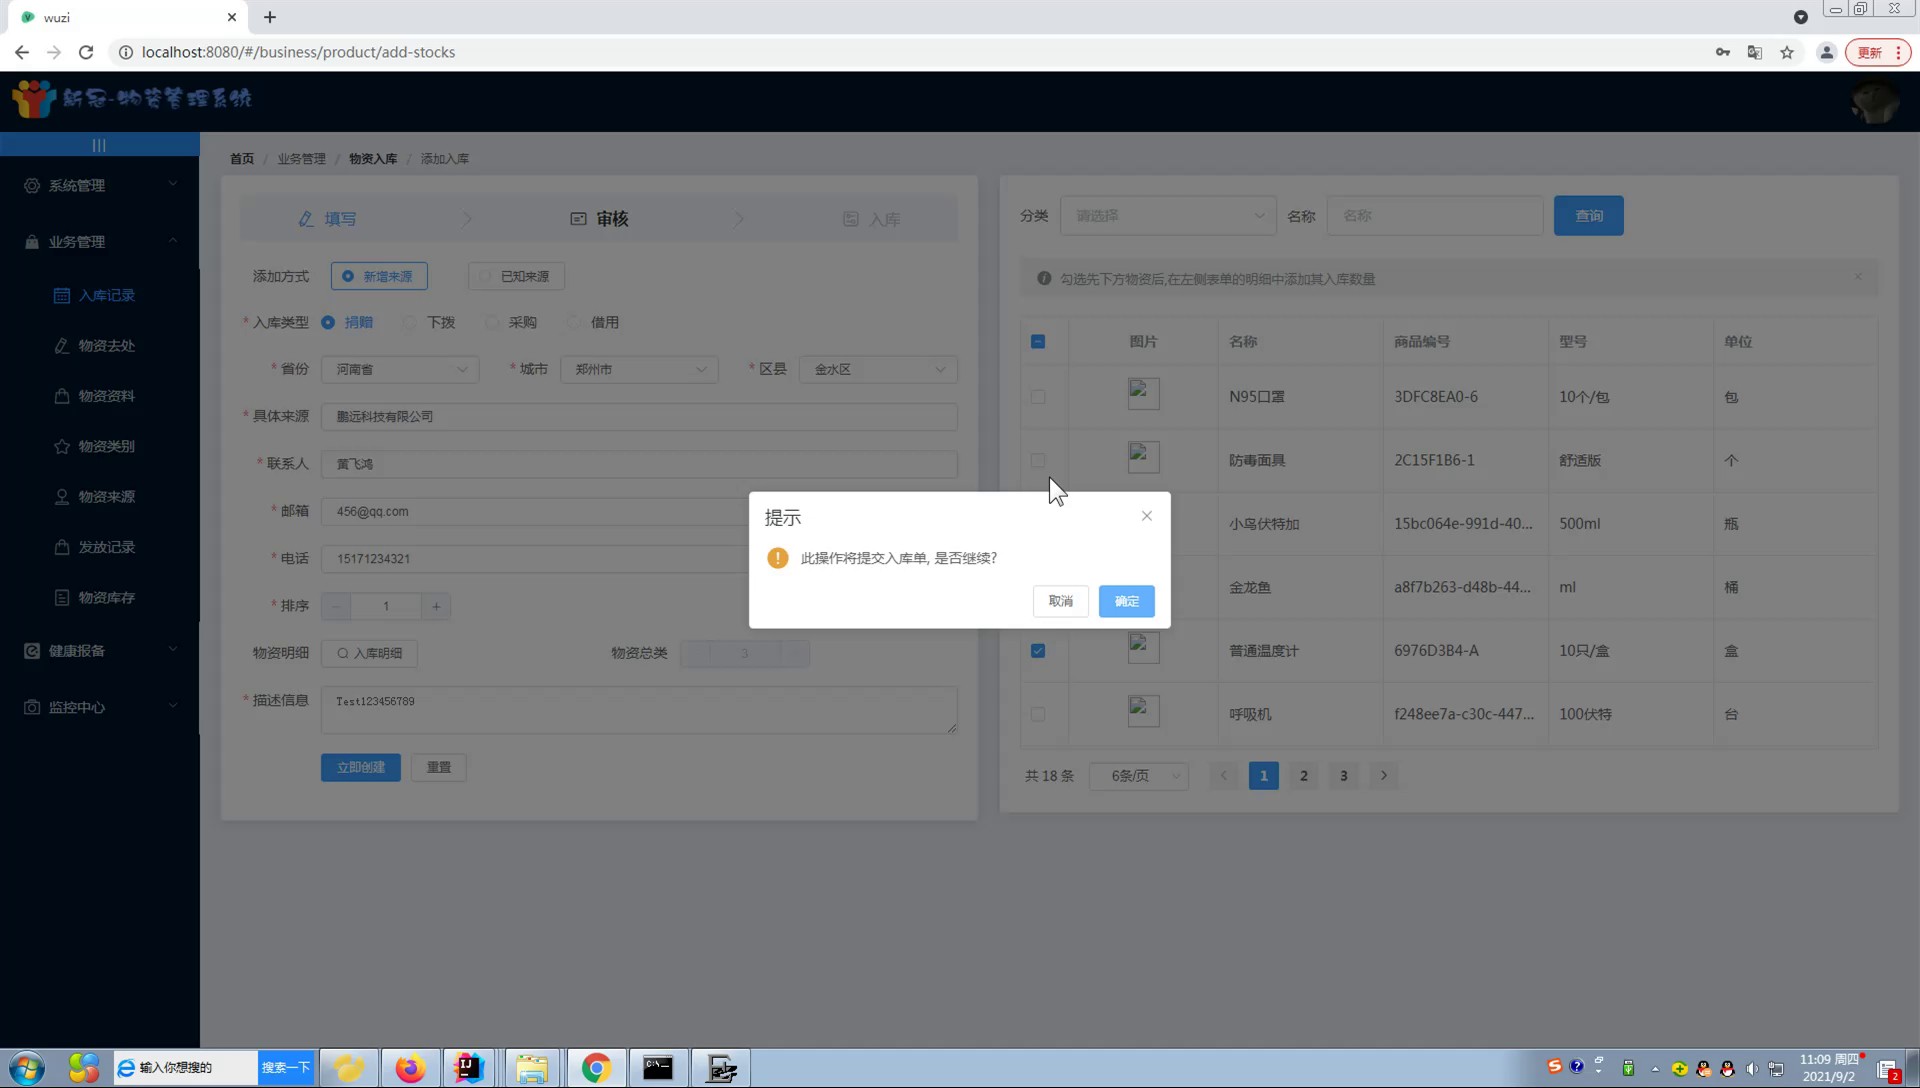Go to pagination page 2

tap(1303, 776)
